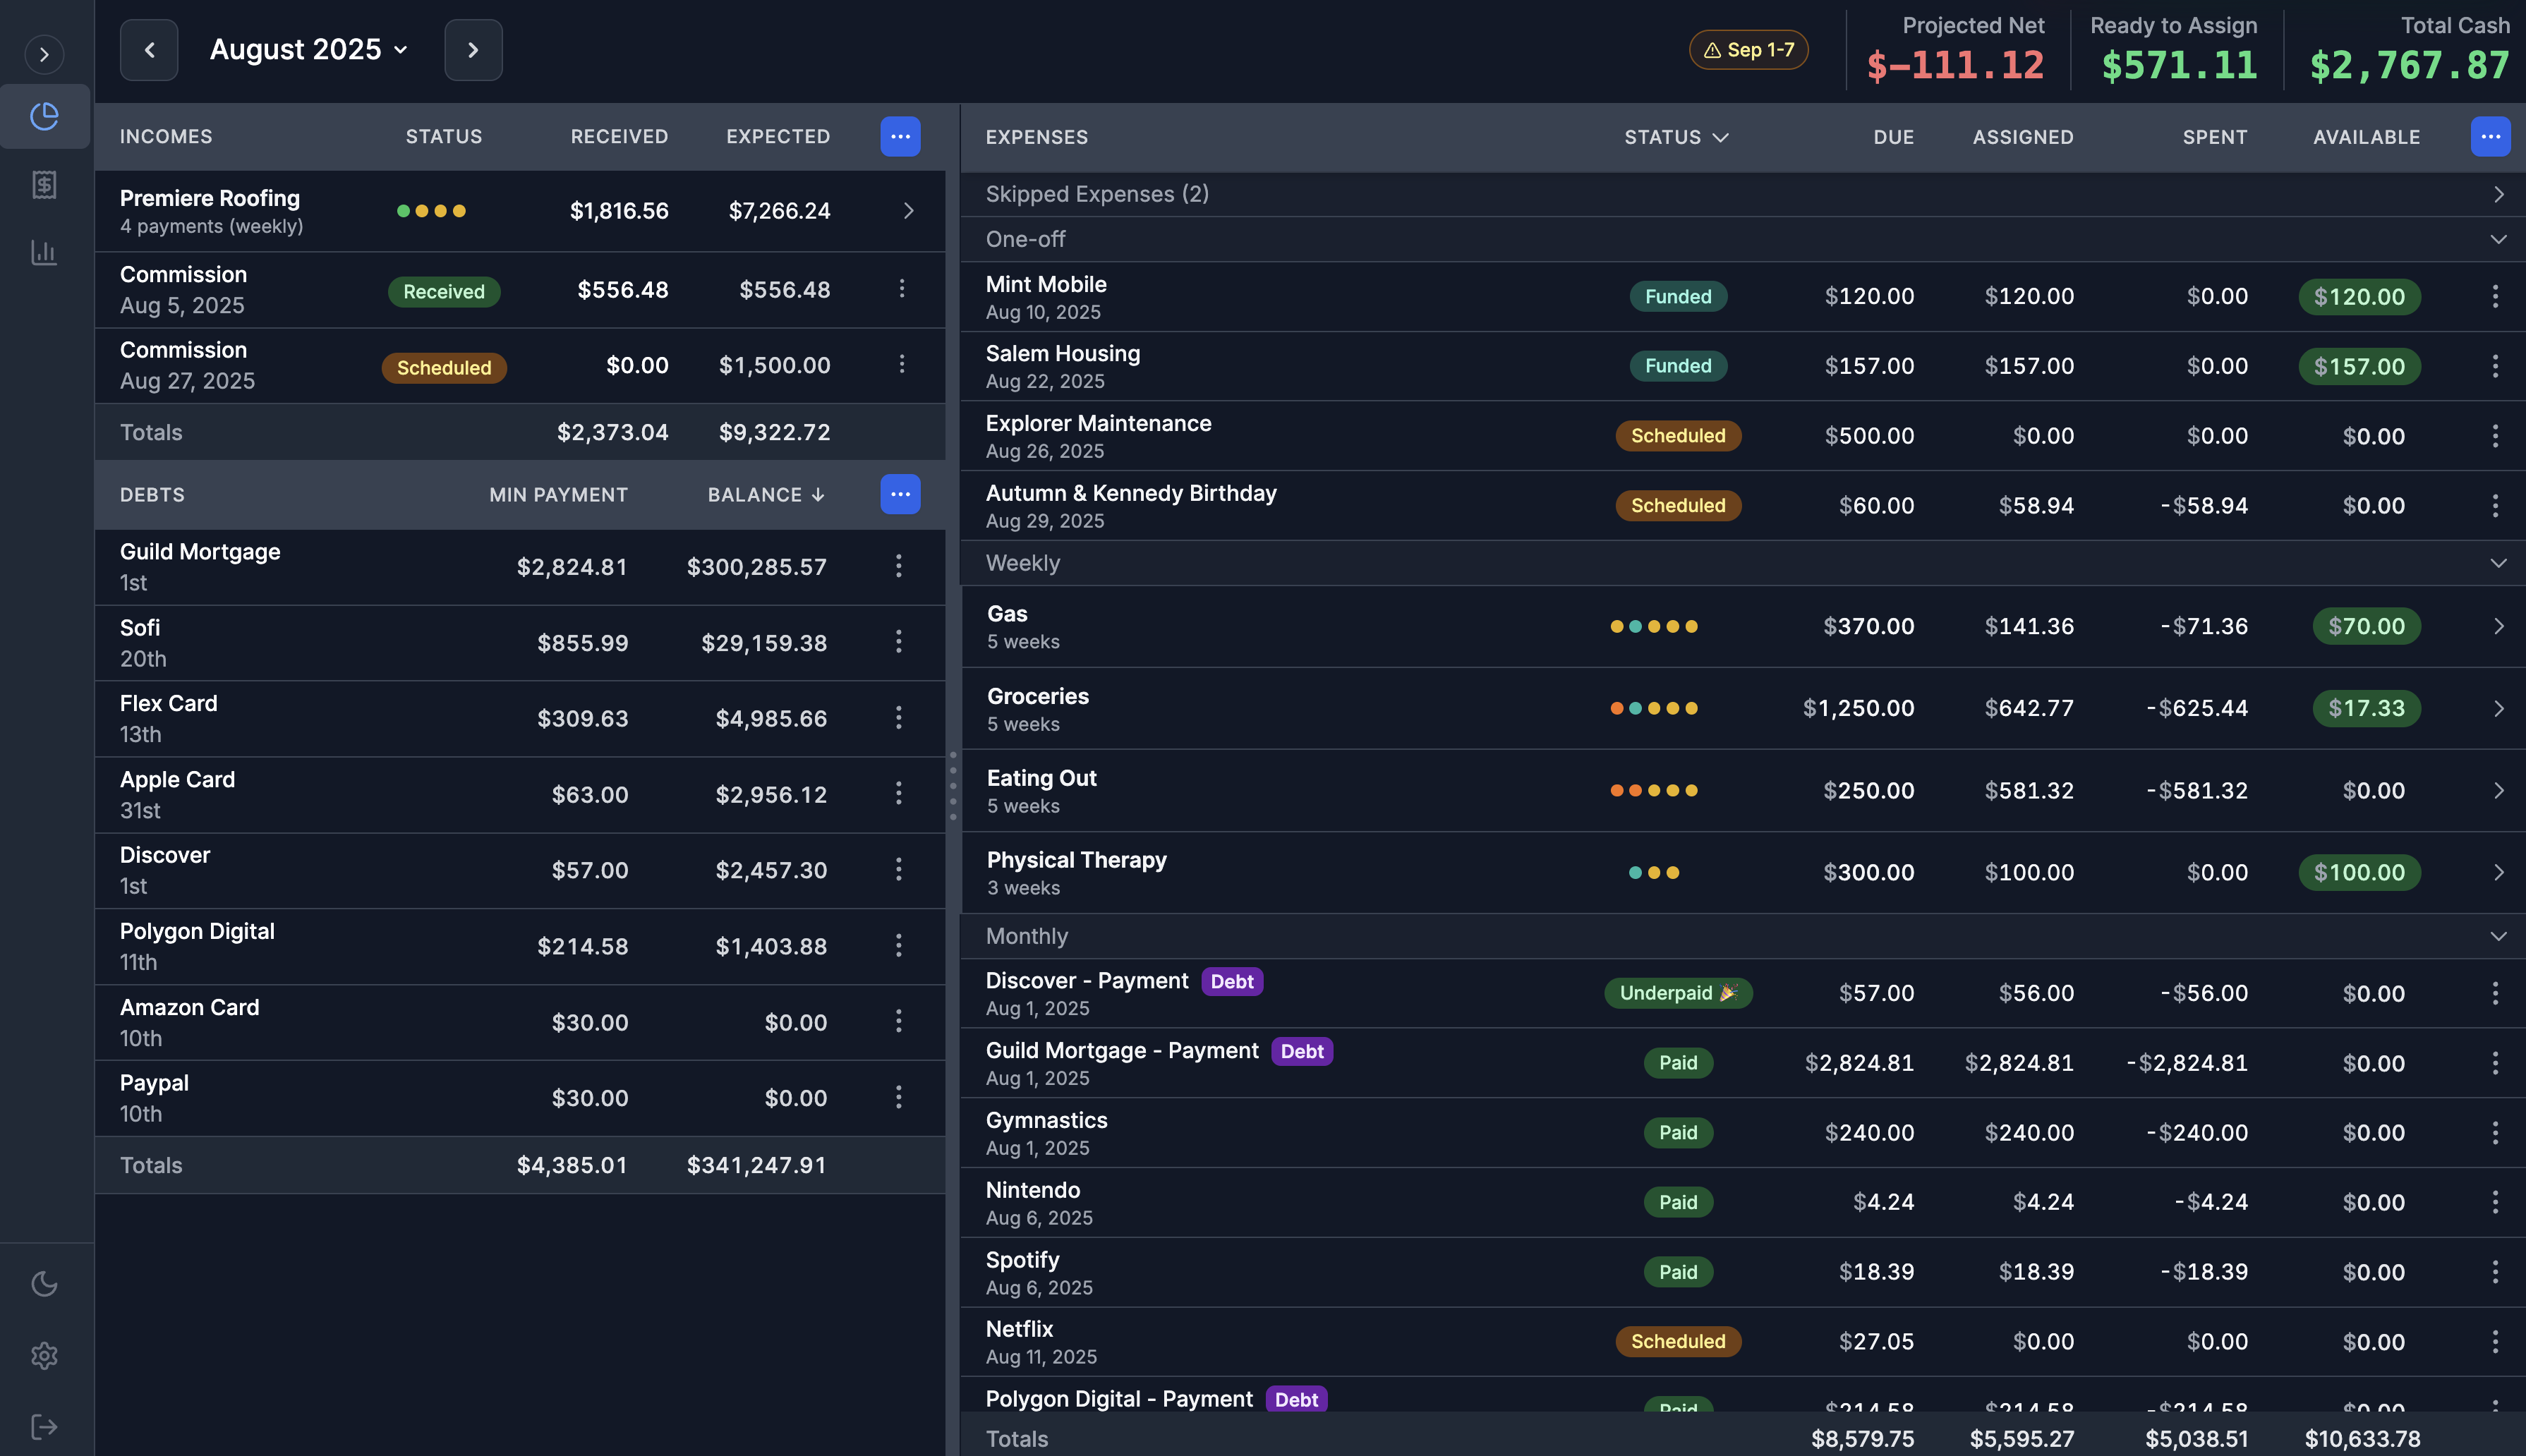Viewport: 2526px width, 1456px height.
Task: Open Apple Card debt row menu
Action: [898, 794]
